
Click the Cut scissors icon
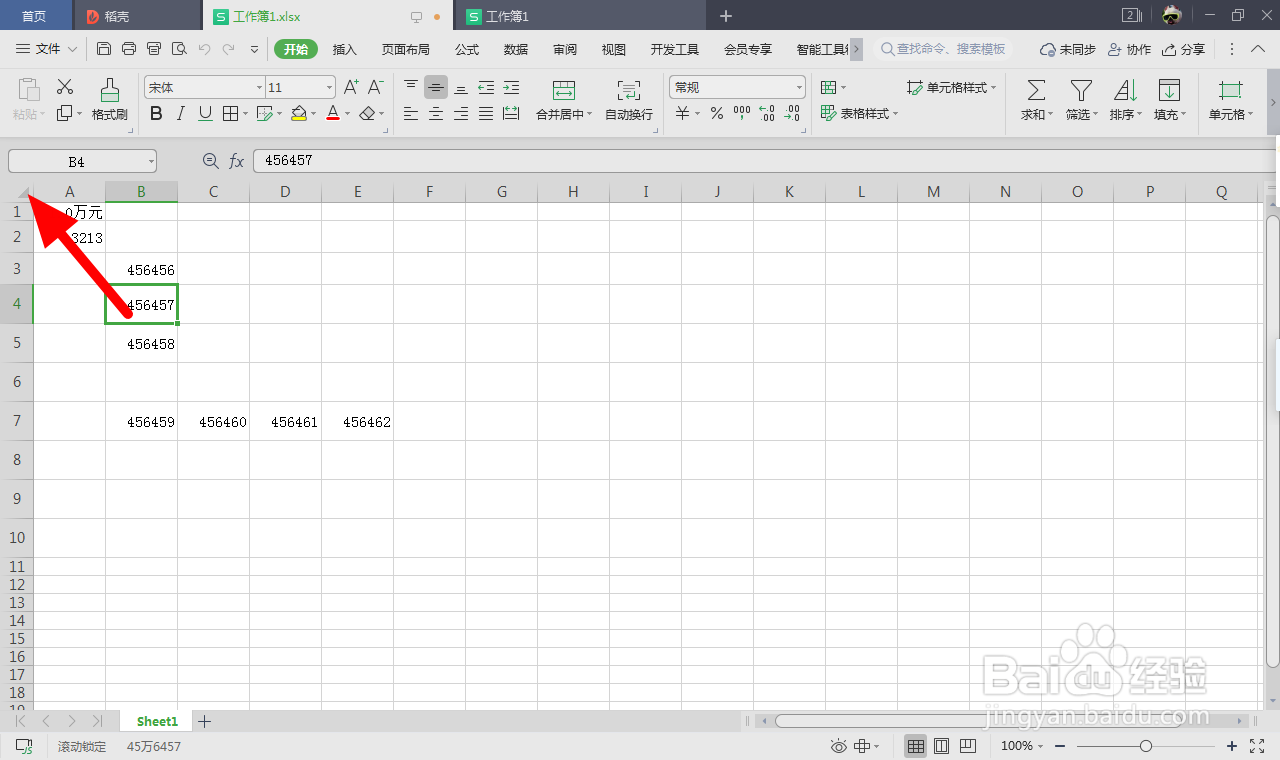point(65,87)
